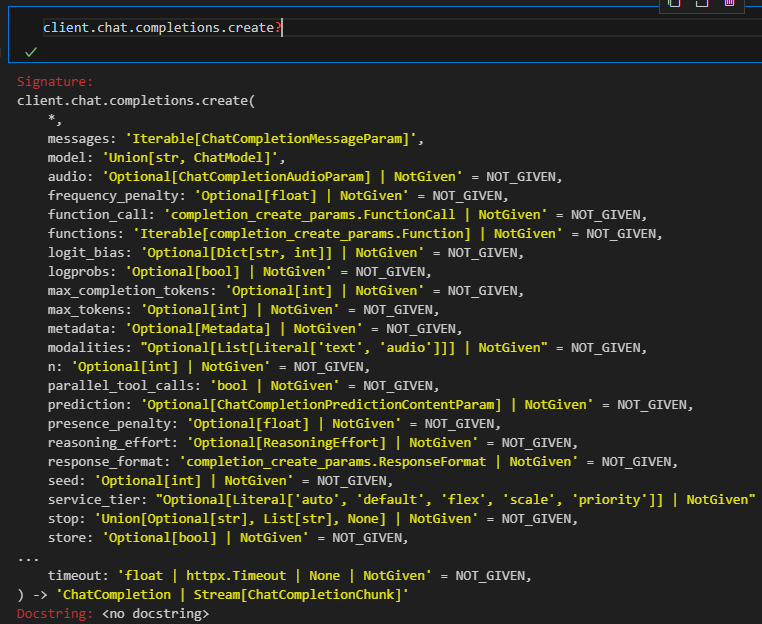762x624 pixels.
Task: Click the 'response_format' parameter line
Action: [x=363, y=462]
